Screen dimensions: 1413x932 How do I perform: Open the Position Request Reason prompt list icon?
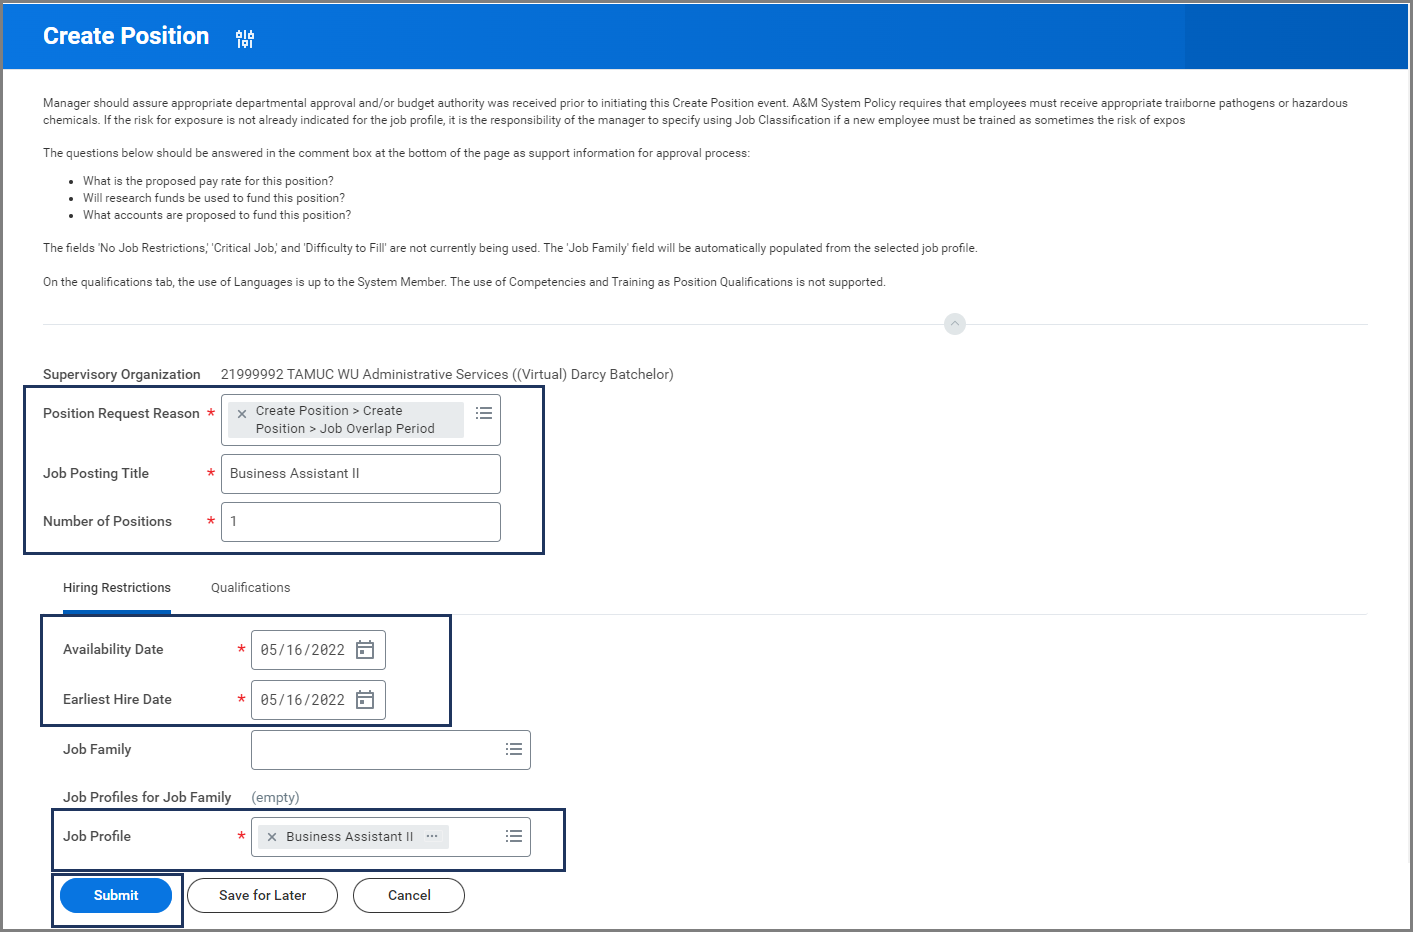[x=484, y=413]
